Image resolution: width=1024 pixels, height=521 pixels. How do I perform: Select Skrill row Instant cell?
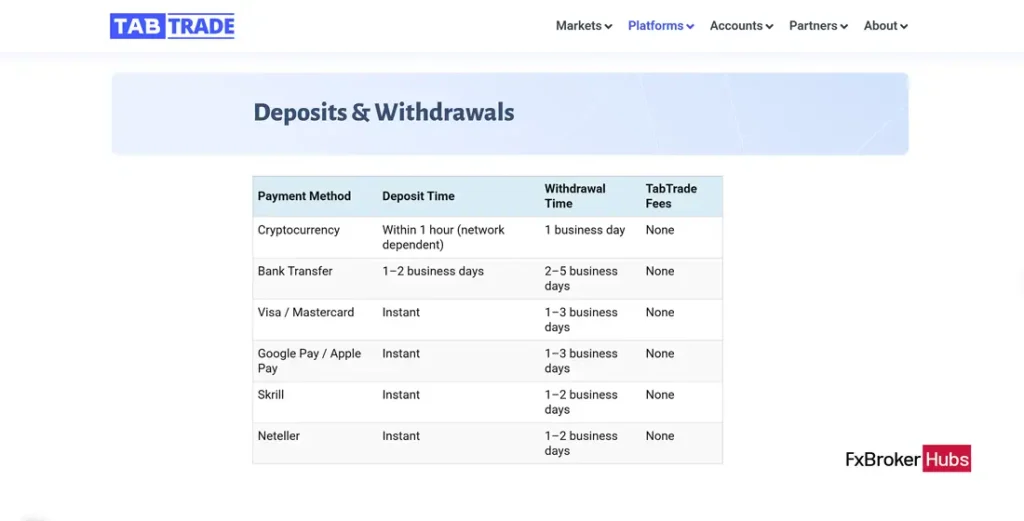[401, 394]
